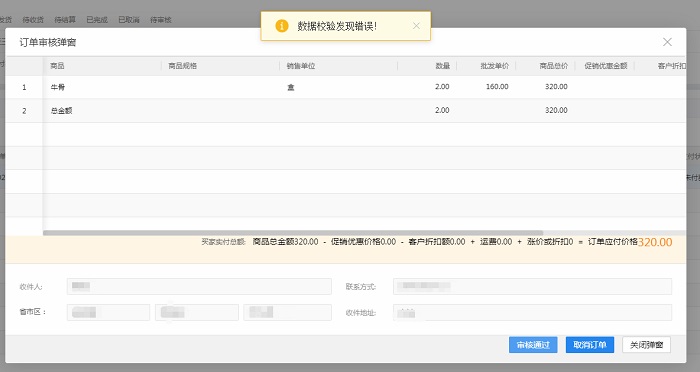Screen dimensions: 700x372
Task: Open the 待审核 tab
Action: (161, 20)
